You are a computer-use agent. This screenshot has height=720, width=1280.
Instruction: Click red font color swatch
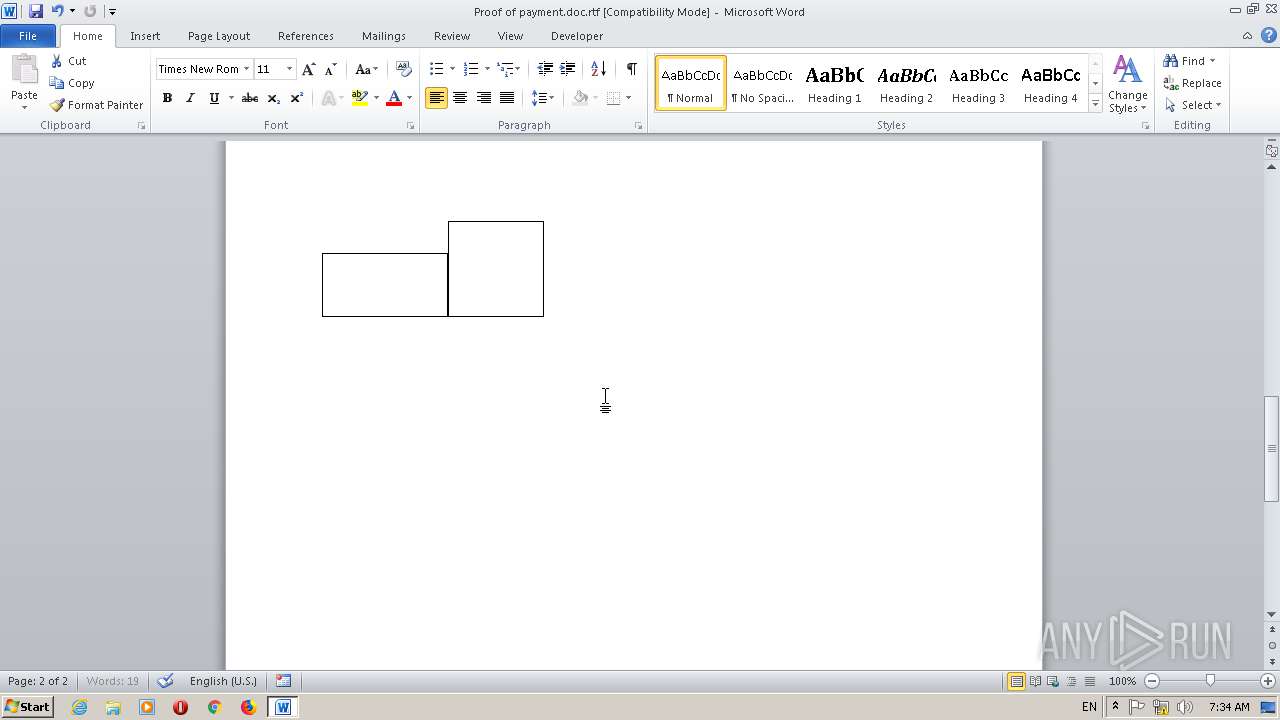(394, 98)
